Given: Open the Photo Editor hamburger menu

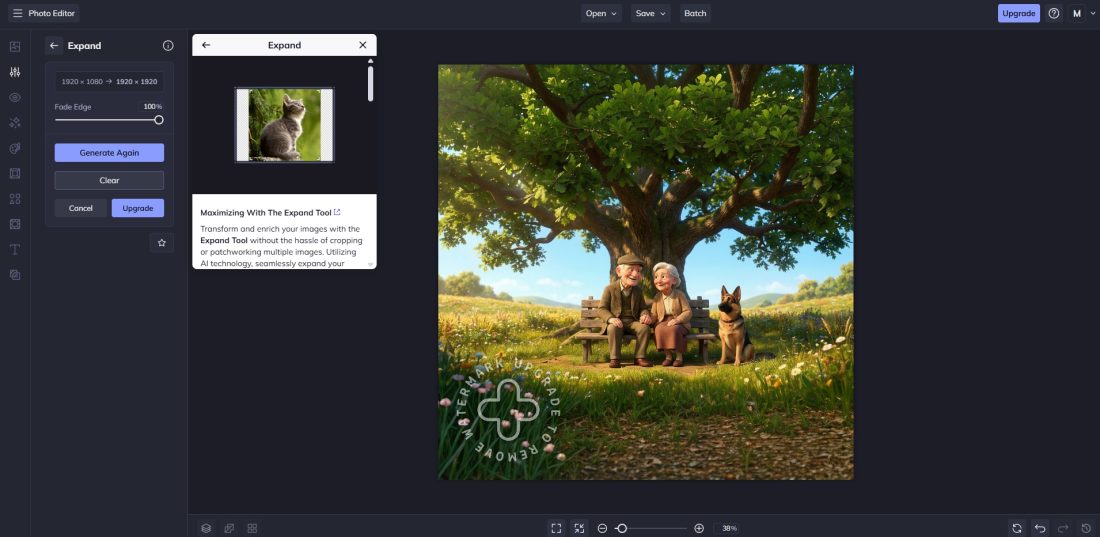Looking at the screenshot, I should tap(17, 13).
